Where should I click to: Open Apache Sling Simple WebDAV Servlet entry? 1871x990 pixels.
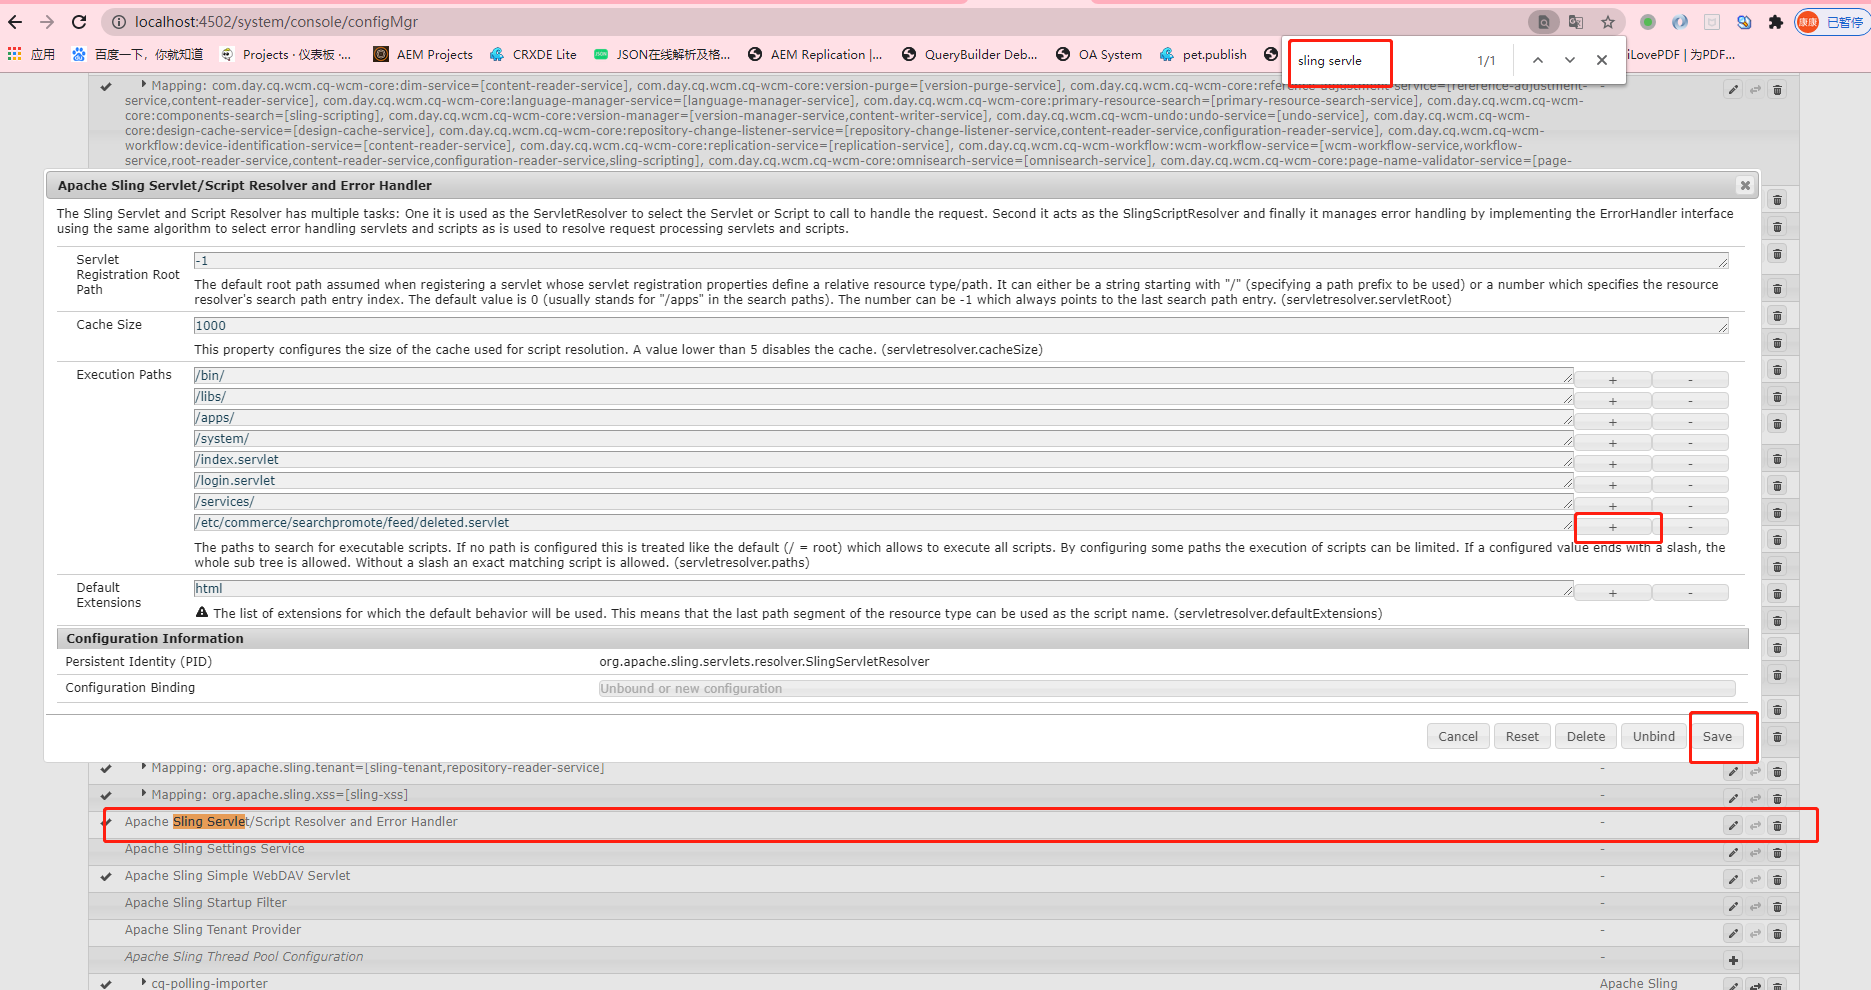pyautogui.click(x=237, y=875)
